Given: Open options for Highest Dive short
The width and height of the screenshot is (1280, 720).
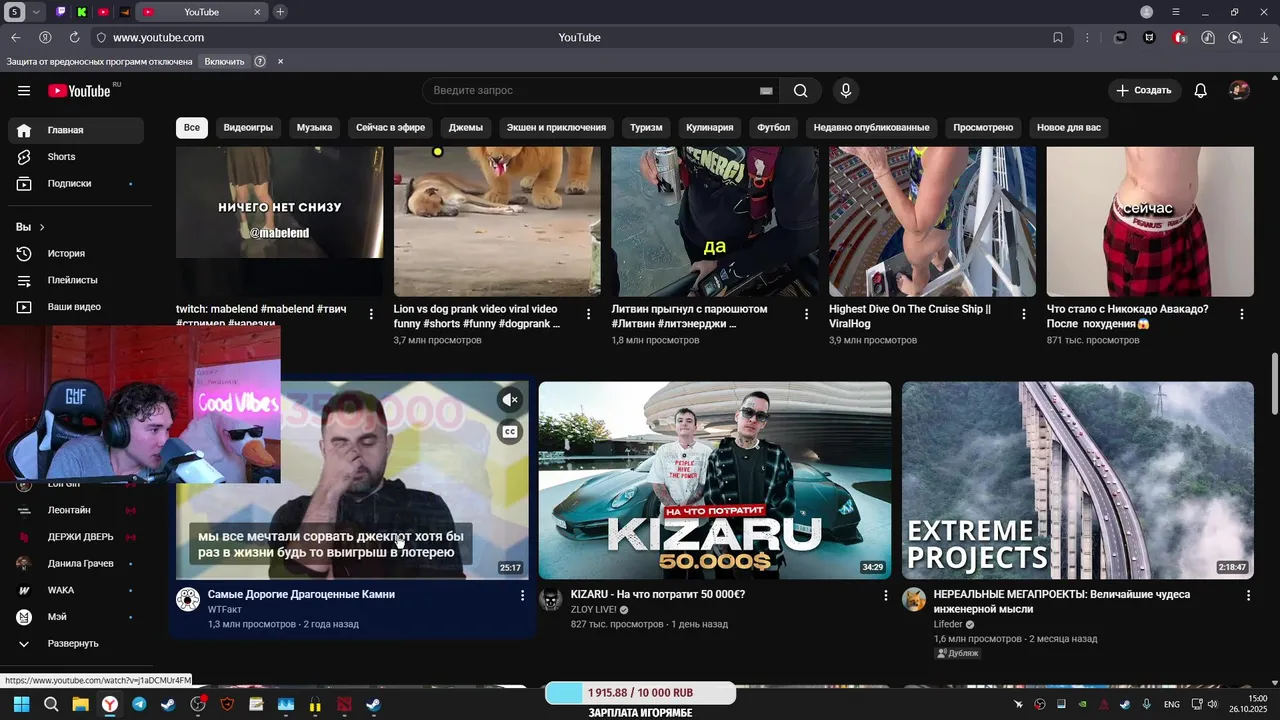Looking at the screenshot, I should pos(1023,314).
